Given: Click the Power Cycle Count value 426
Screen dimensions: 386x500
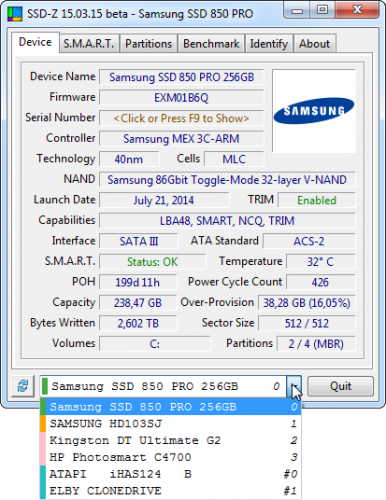Looking at the screenshot, I should click(x=321, y=282).
